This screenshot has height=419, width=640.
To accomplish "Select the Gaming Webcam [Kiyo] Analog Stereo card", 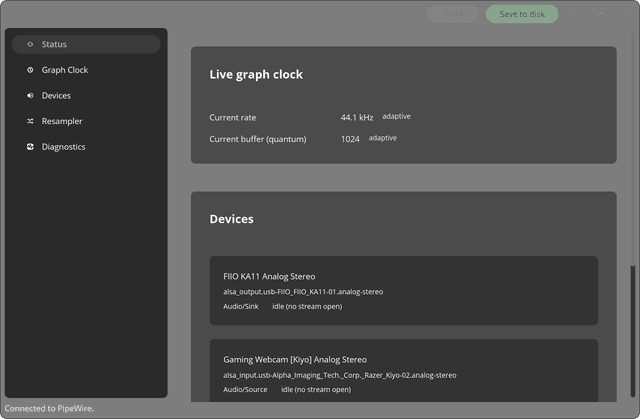I will [x=404, y=370].
